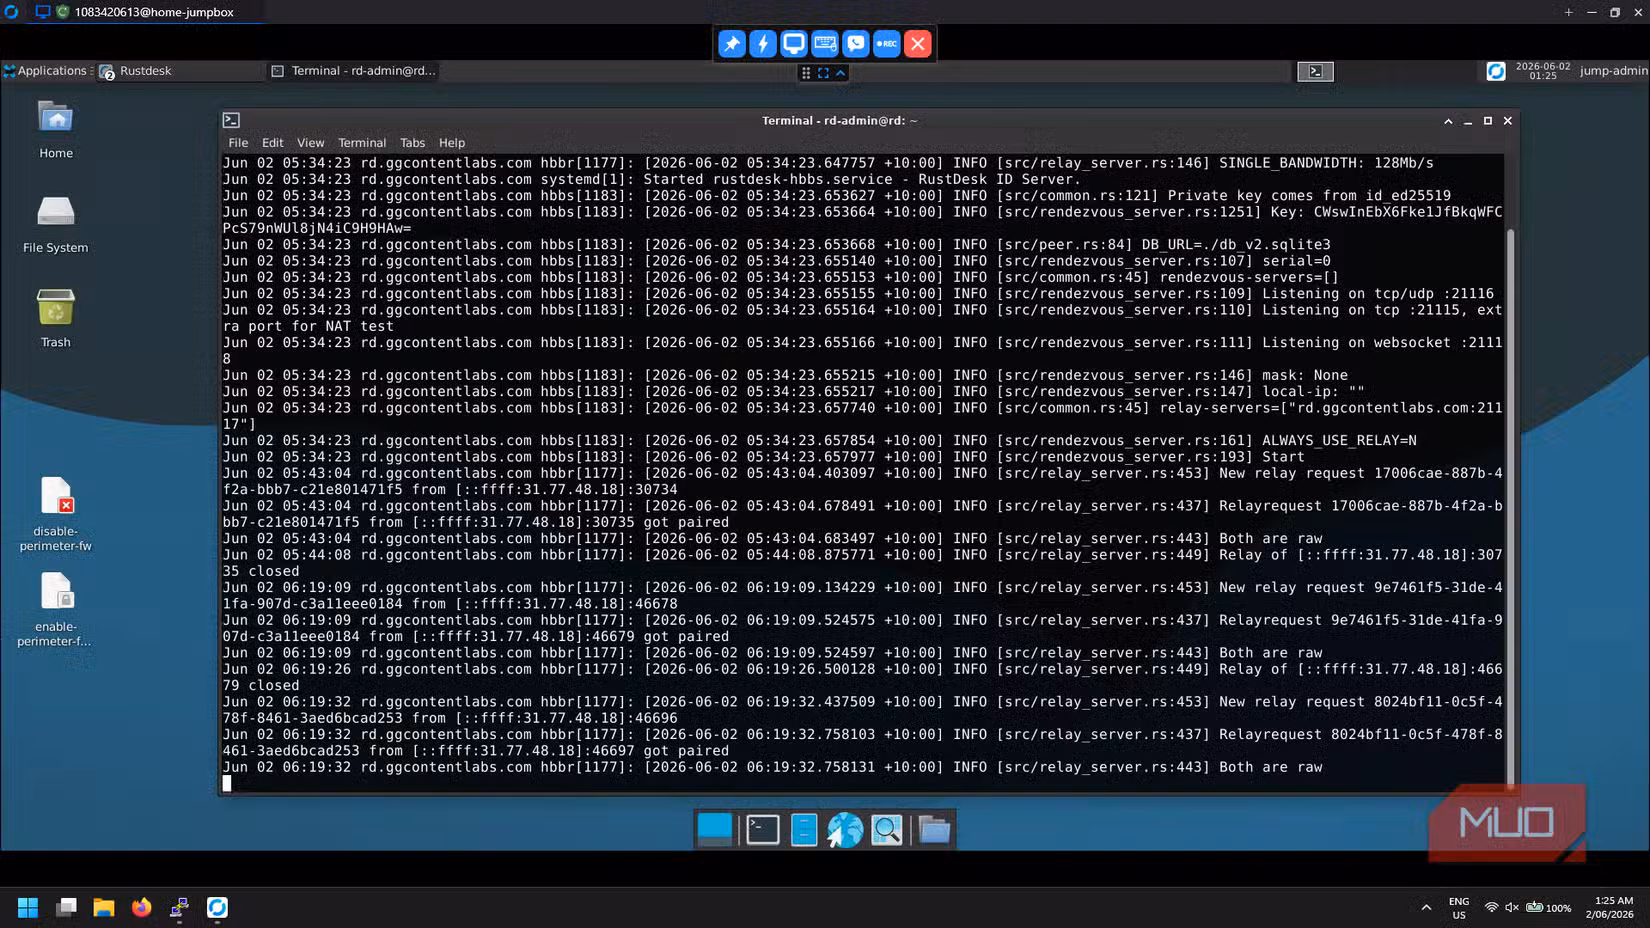Launch the web browser globe from dock
Screen dimensions: 1650x928
pos(845,830)
